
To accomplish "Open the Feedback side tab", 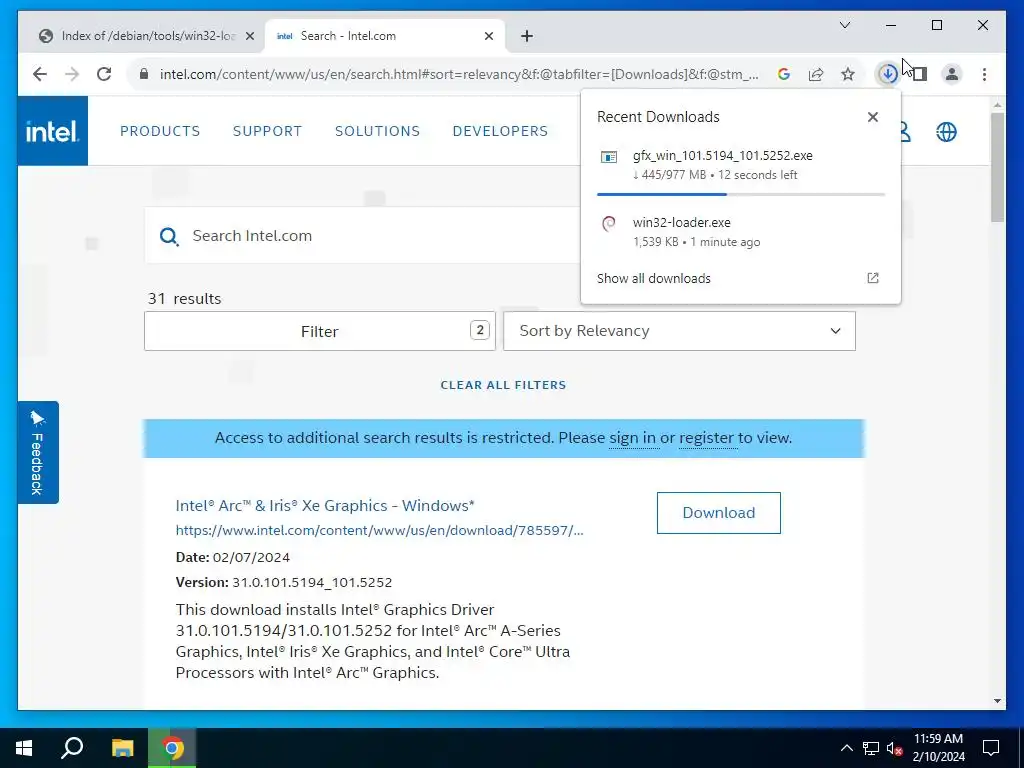I will [38, 452].
